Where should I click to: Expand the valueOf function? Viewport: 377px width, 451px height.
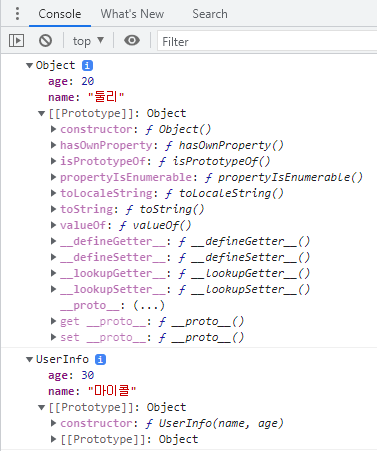pyautogui.click(x=53, y=225)
